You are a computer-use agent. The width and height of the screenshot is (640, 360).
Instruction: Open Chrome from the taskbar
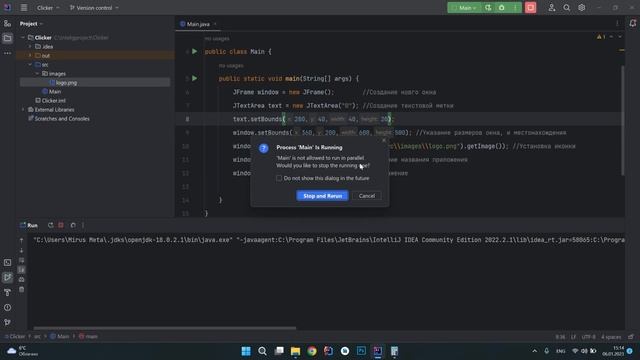click(312, 351)
